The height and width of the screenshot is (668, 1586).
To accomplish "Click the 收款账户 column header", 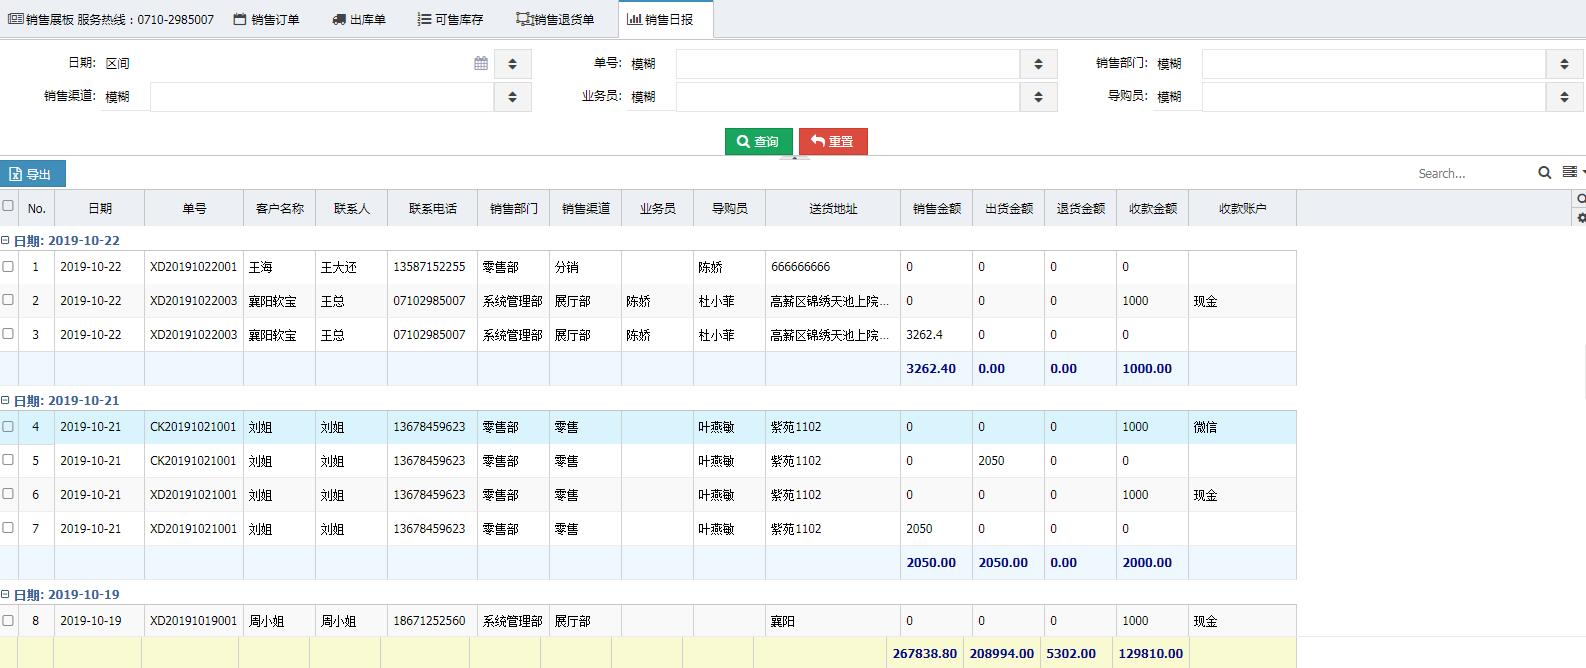I will [x=1243, y=208].
